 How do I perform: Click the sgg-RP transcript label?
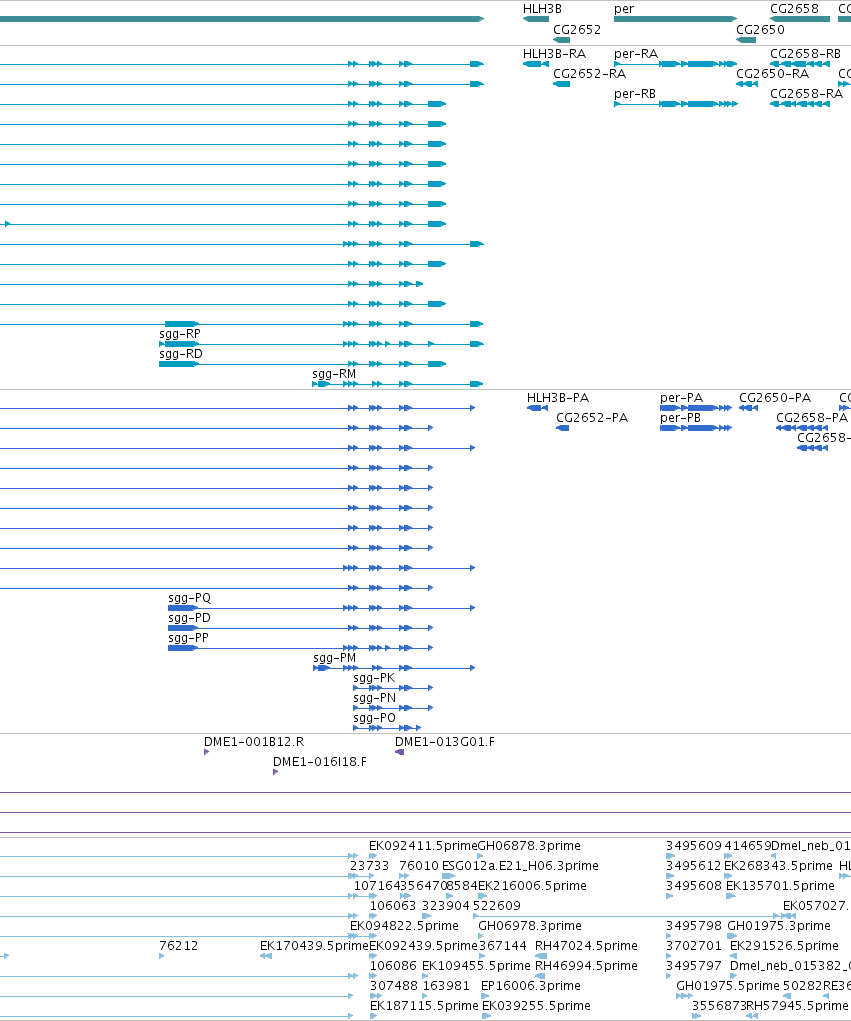point(180,334)
